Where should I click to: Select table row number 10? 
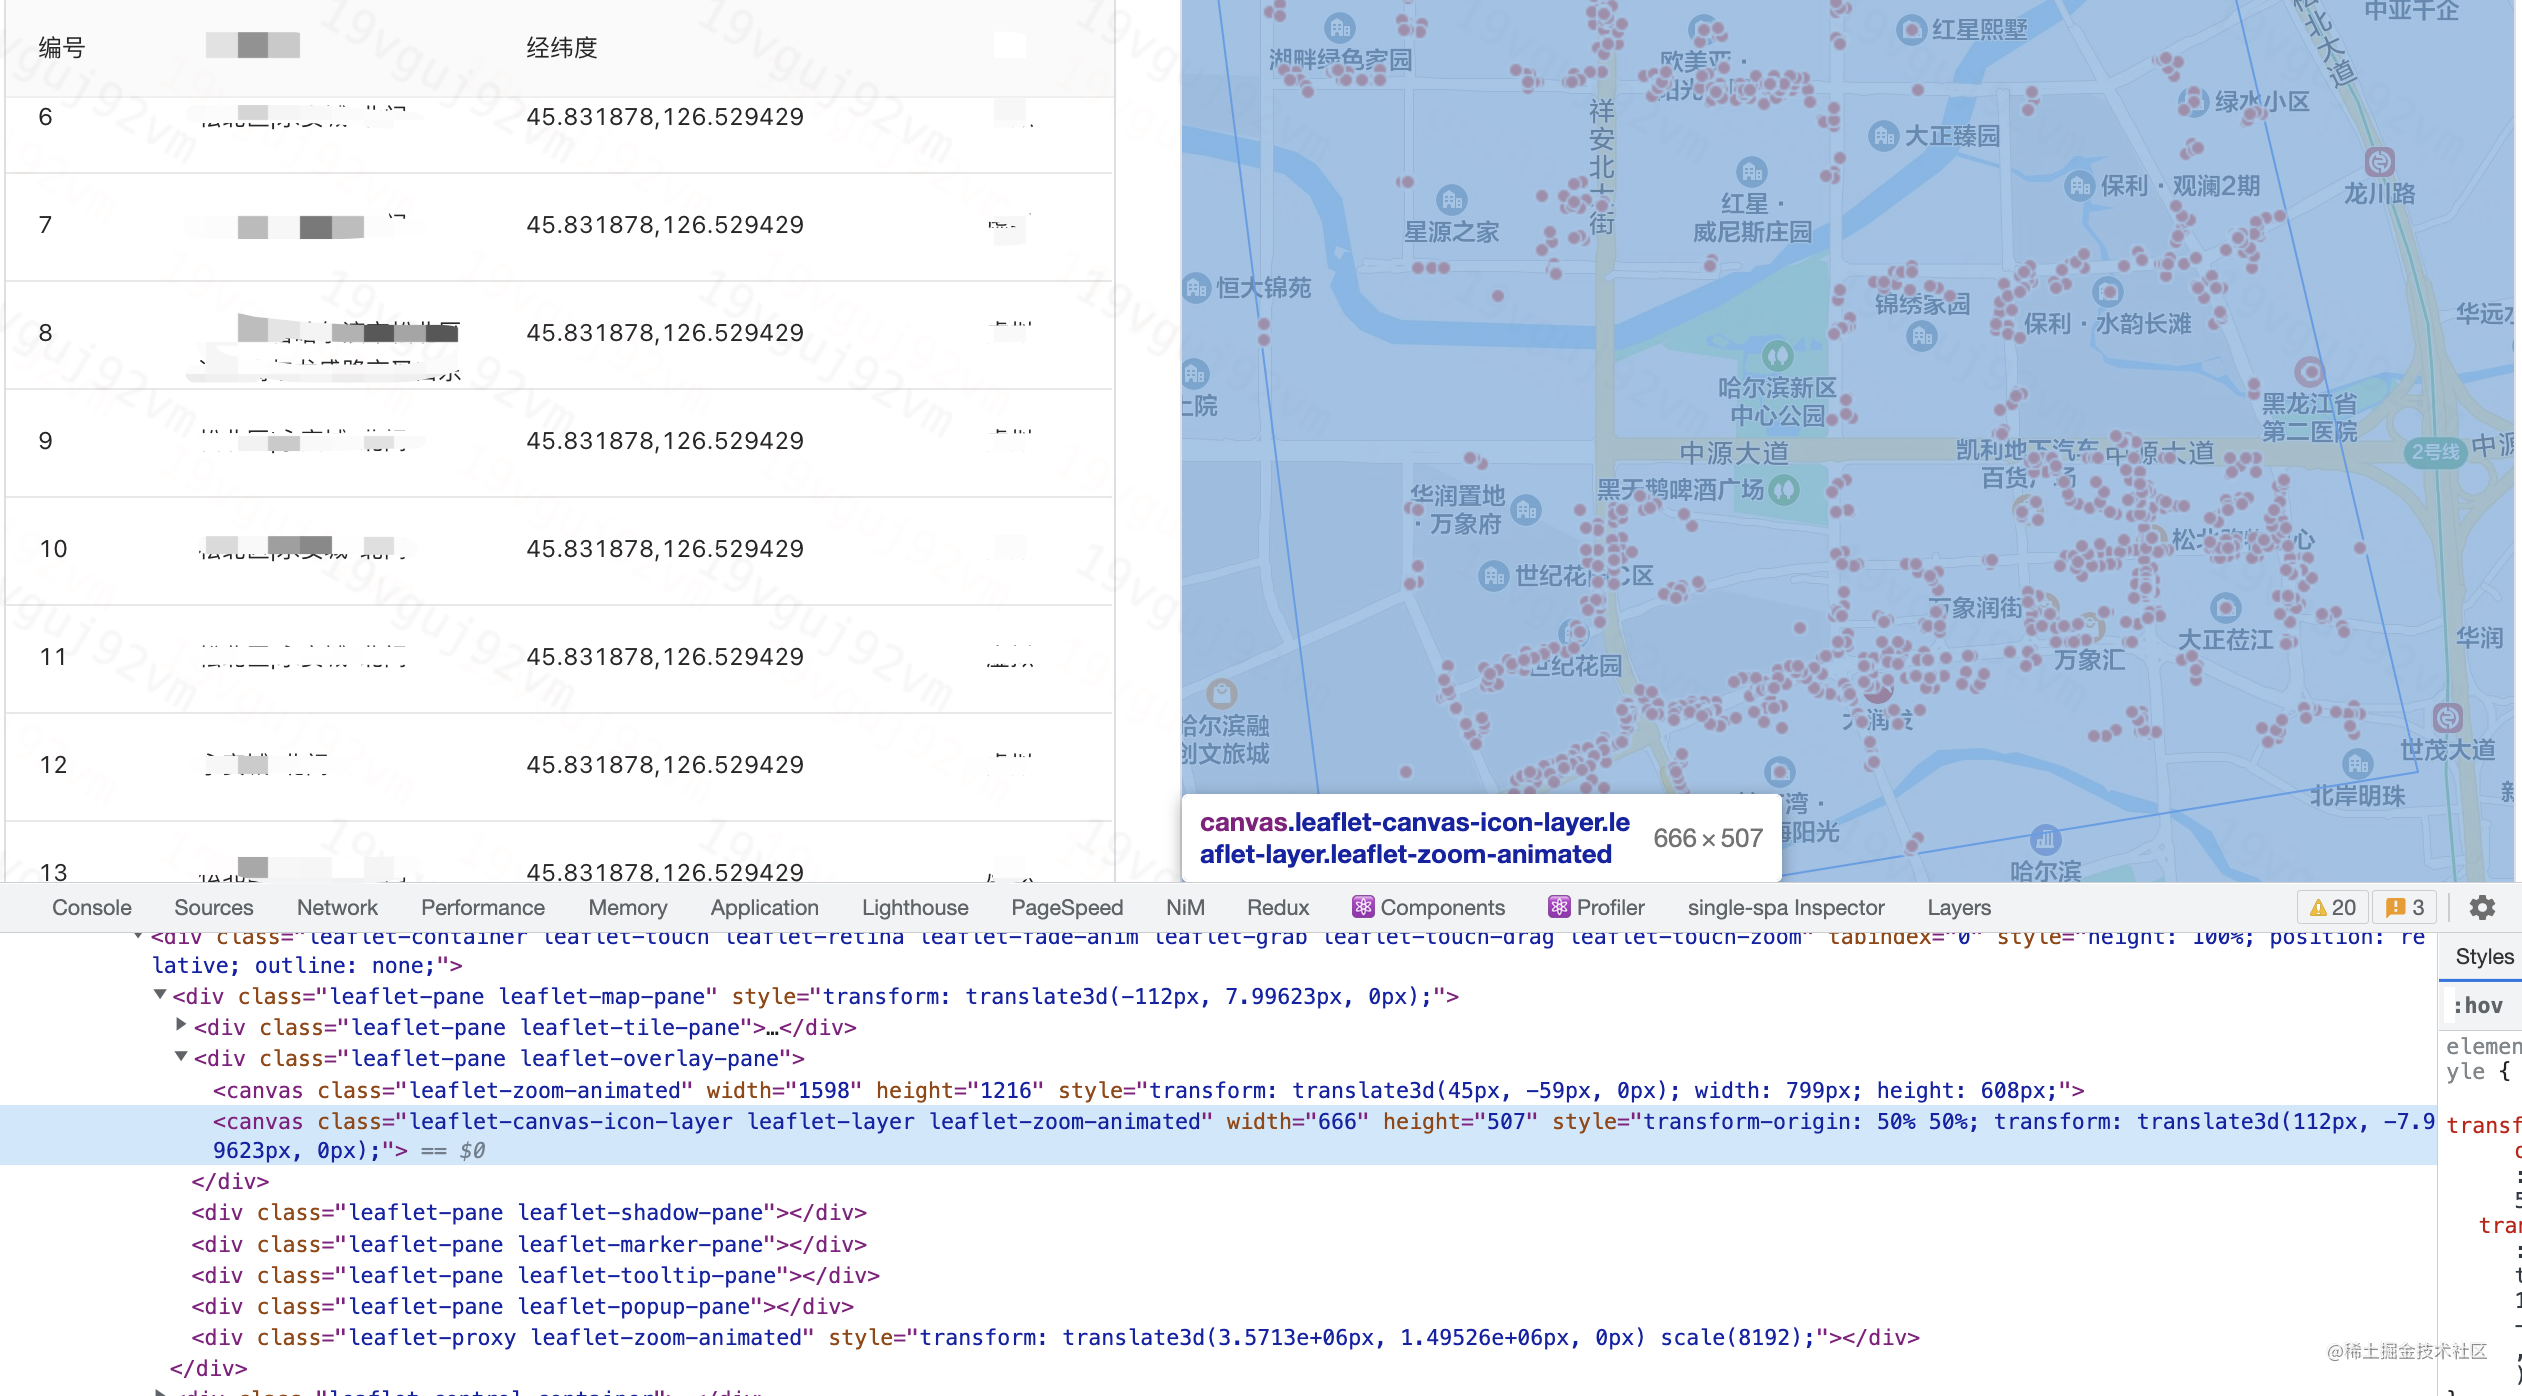(54, 549)
